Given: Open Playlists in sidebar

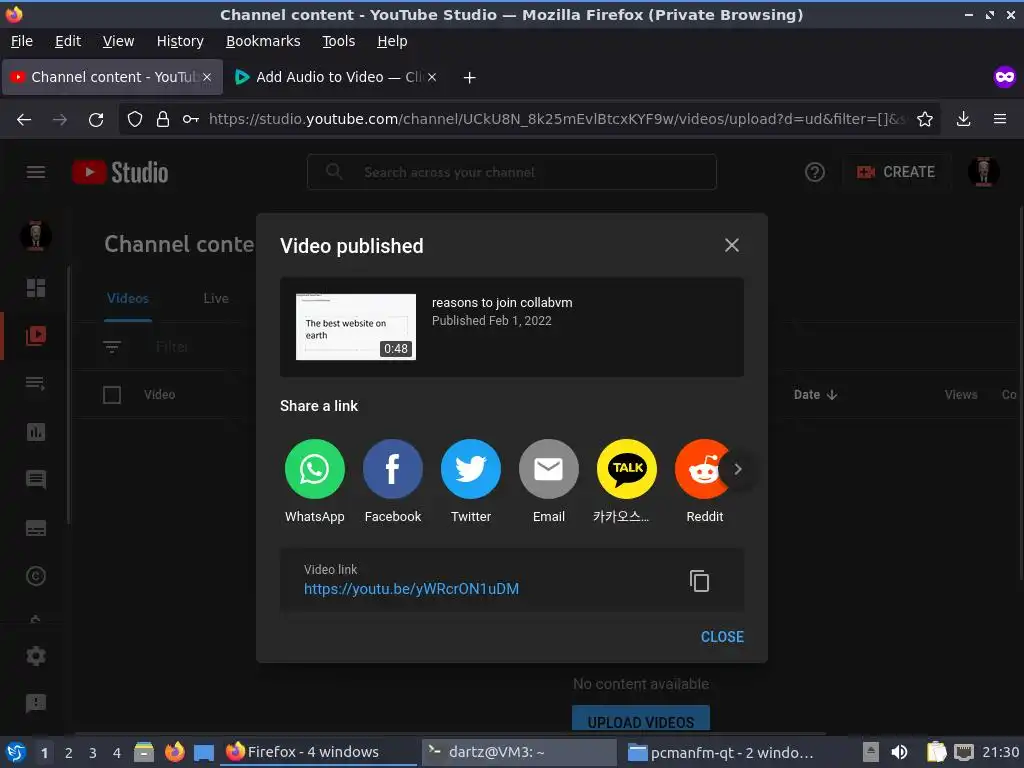Looking at the screenshot, I should [35, 383].
